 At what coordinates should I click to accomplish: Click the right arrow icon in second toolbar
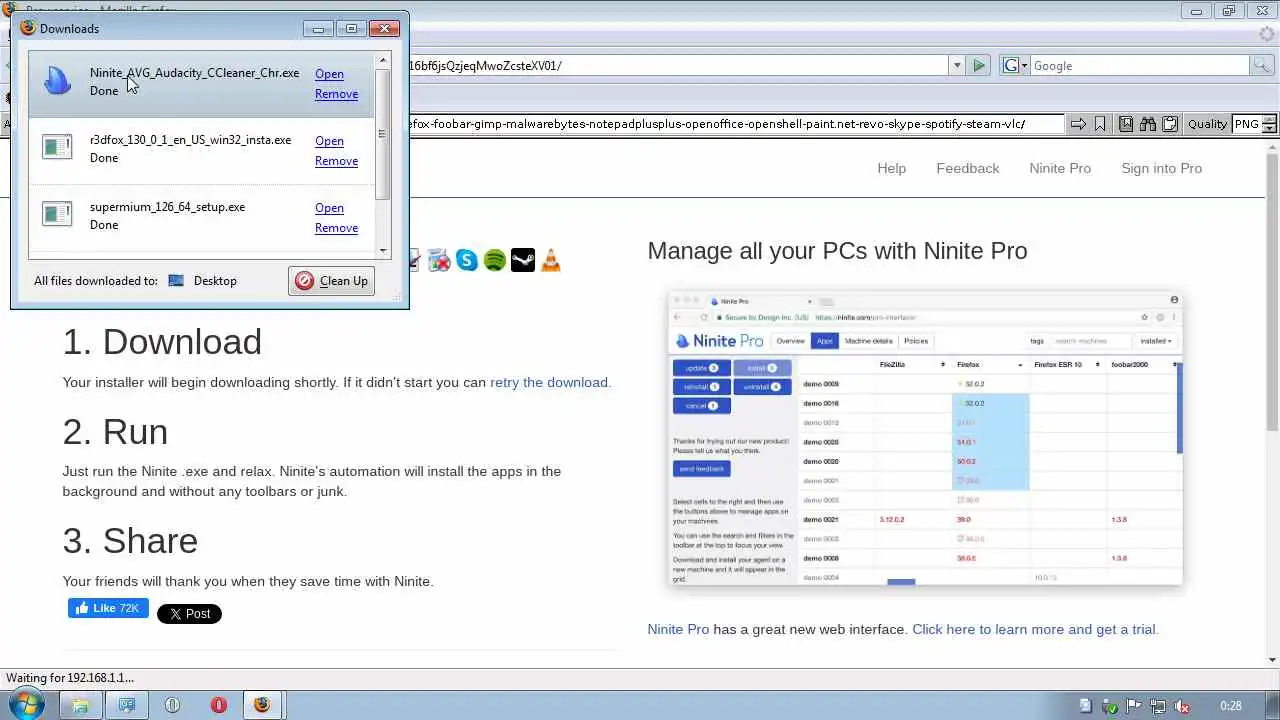1078,124
